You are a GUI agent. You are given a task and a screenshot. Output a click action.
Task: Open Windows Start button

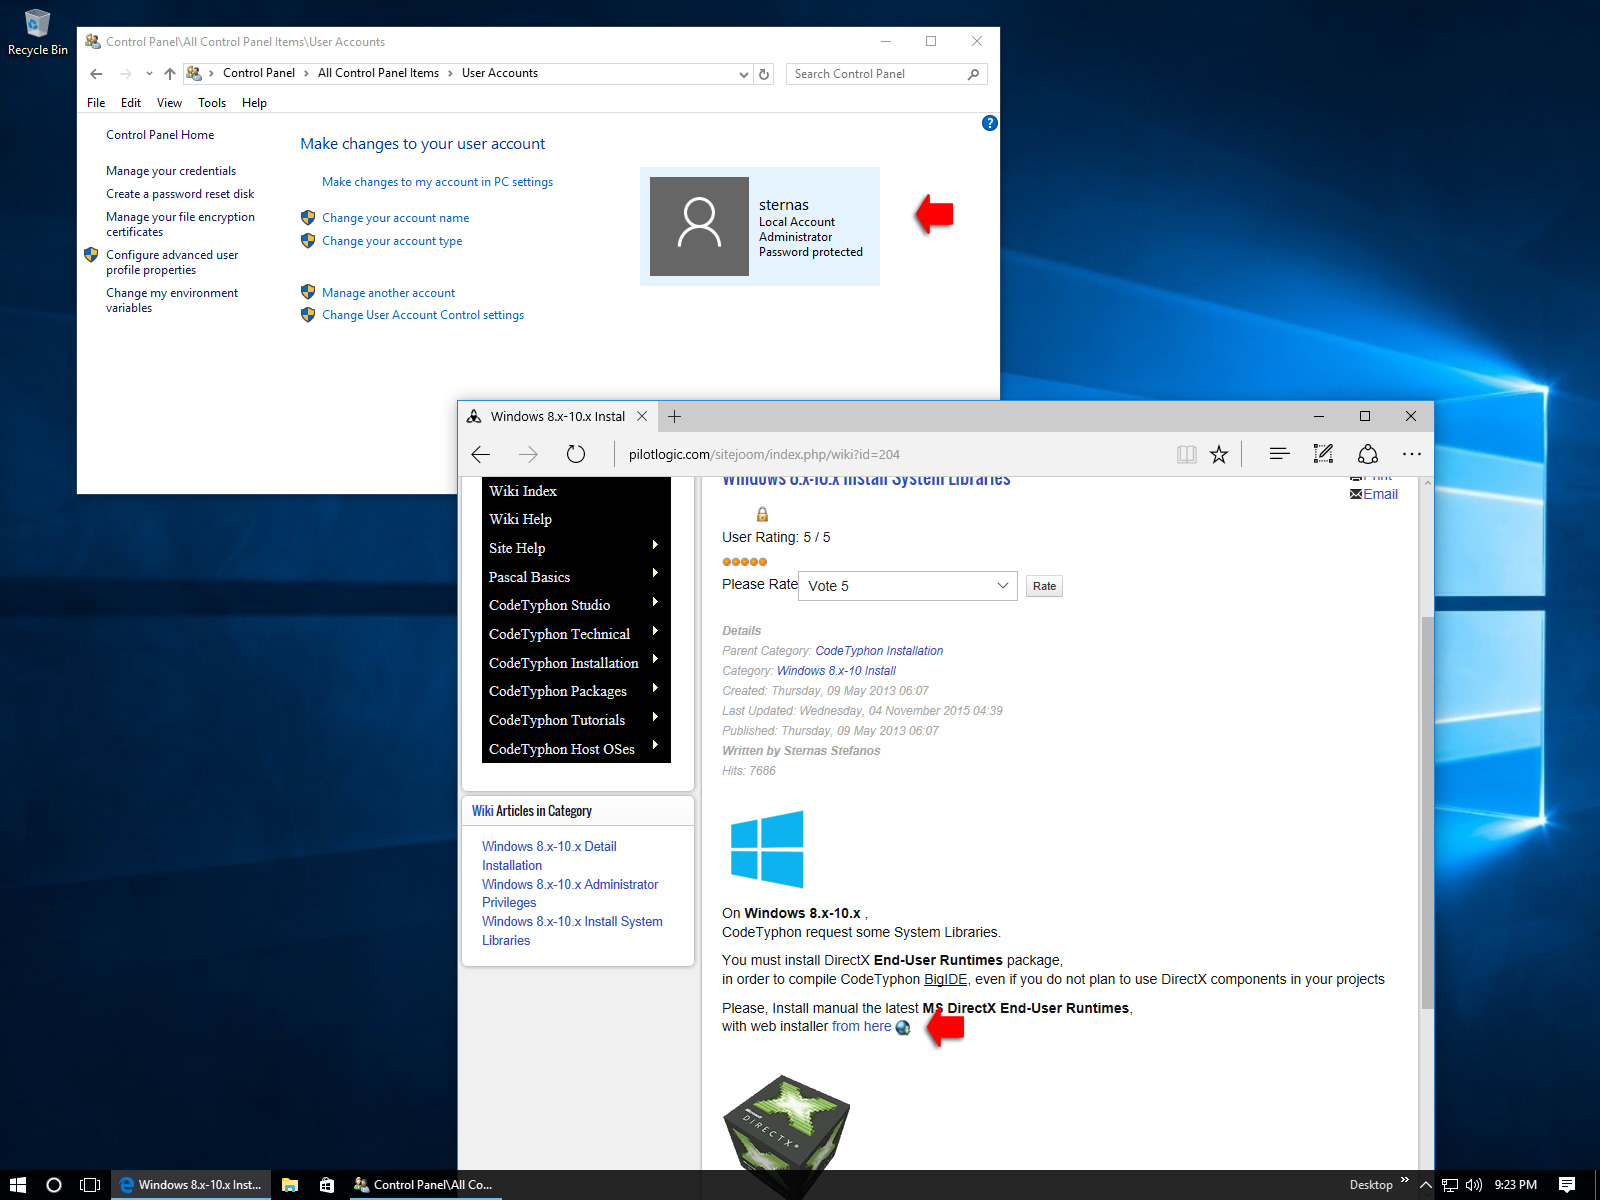pos(18,1185)
